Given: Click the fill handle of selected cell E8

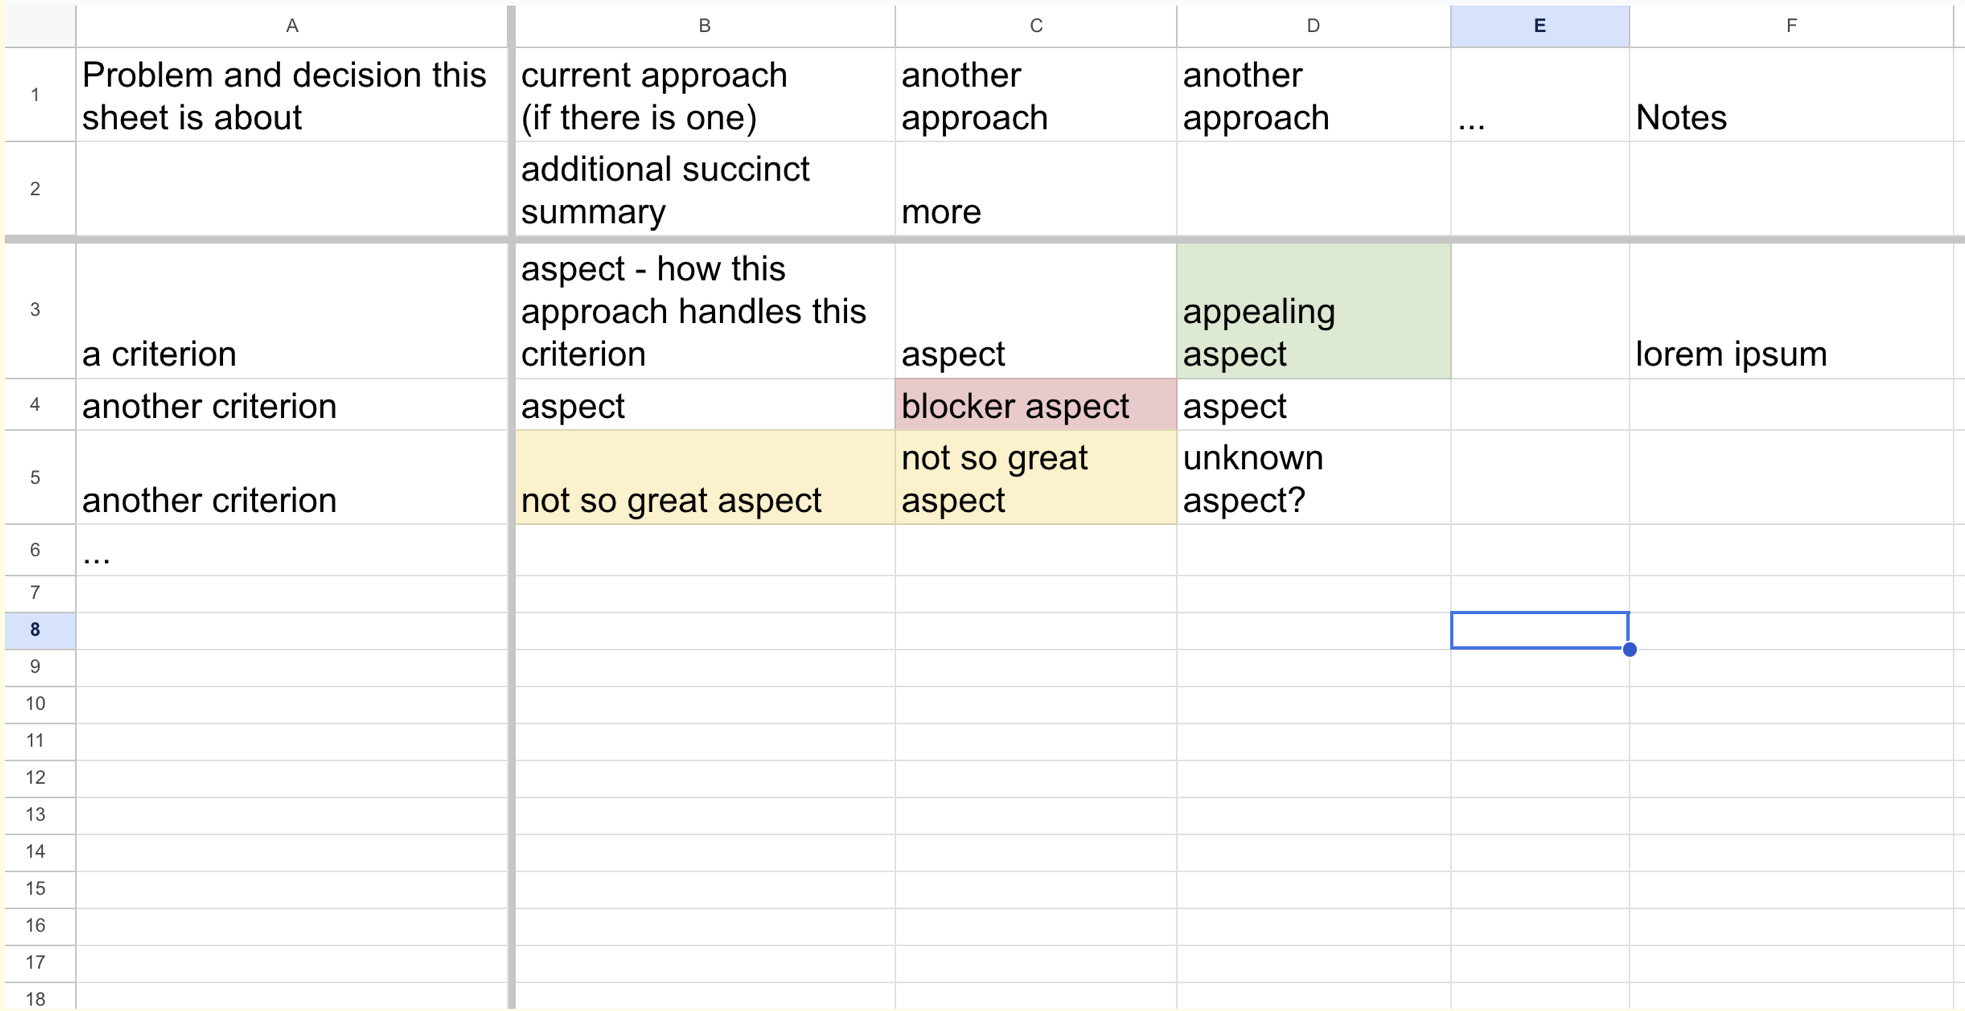Looking at the screenshot, I should click(1629, 650).
